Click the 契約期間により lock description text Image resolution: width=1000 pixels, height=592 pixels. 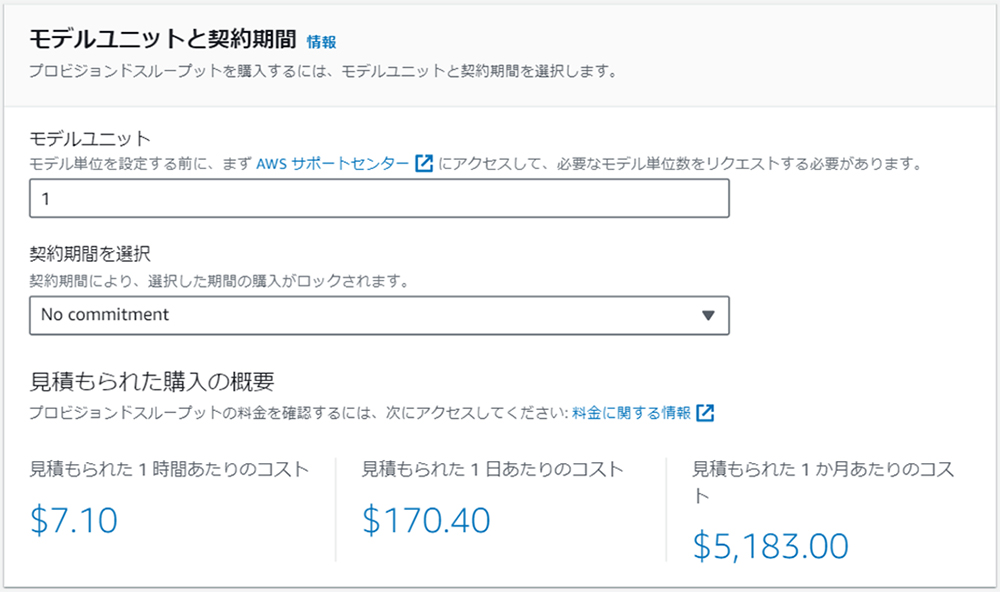pyautogui.click(x=219, y=281)
